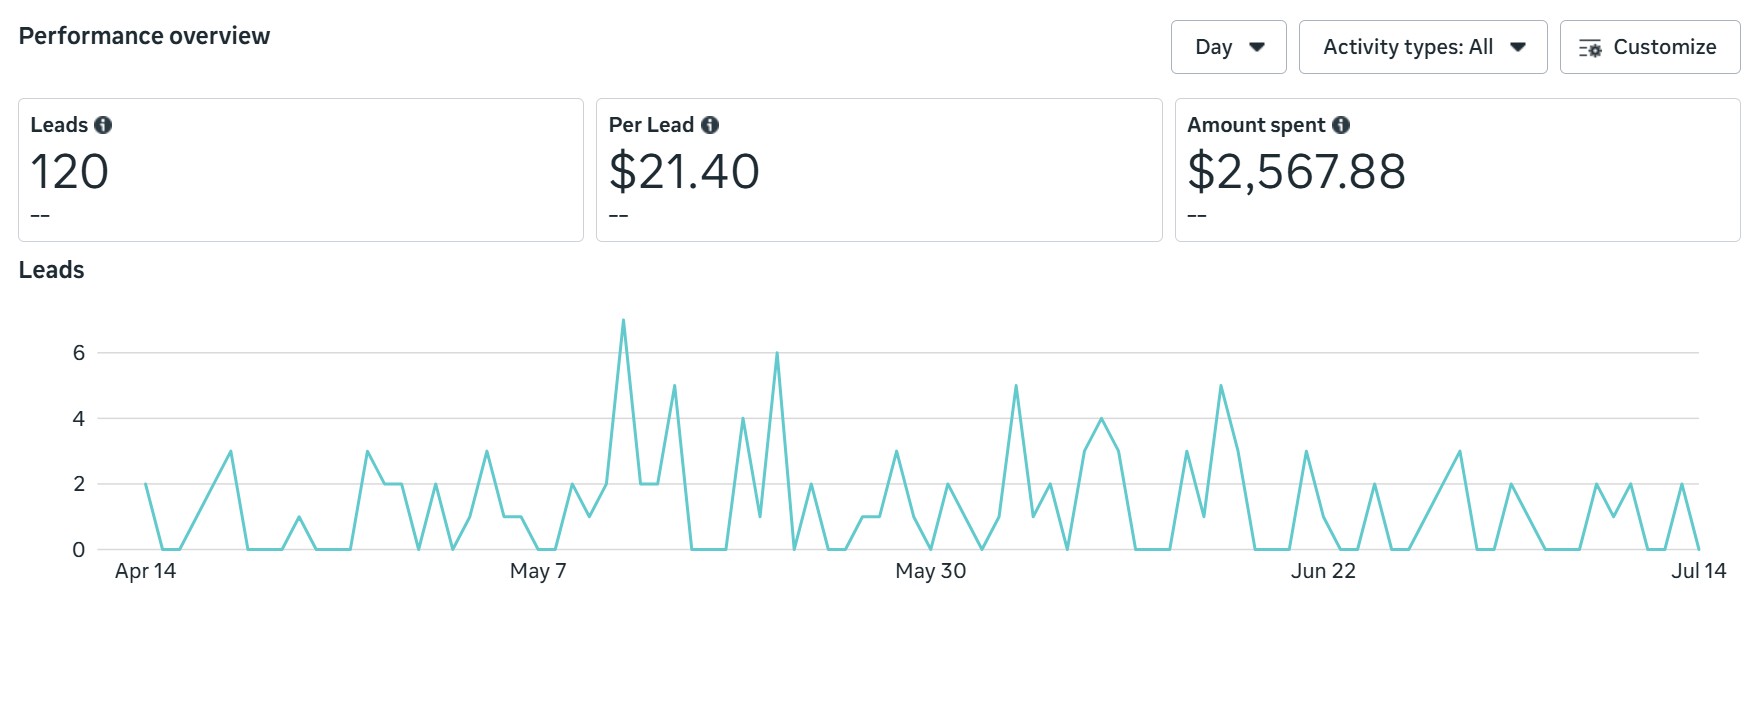Viewport: 1756px width, 727px height.
Task: Open the Day time-granularity dropdown
Action: click(1228, 47)
